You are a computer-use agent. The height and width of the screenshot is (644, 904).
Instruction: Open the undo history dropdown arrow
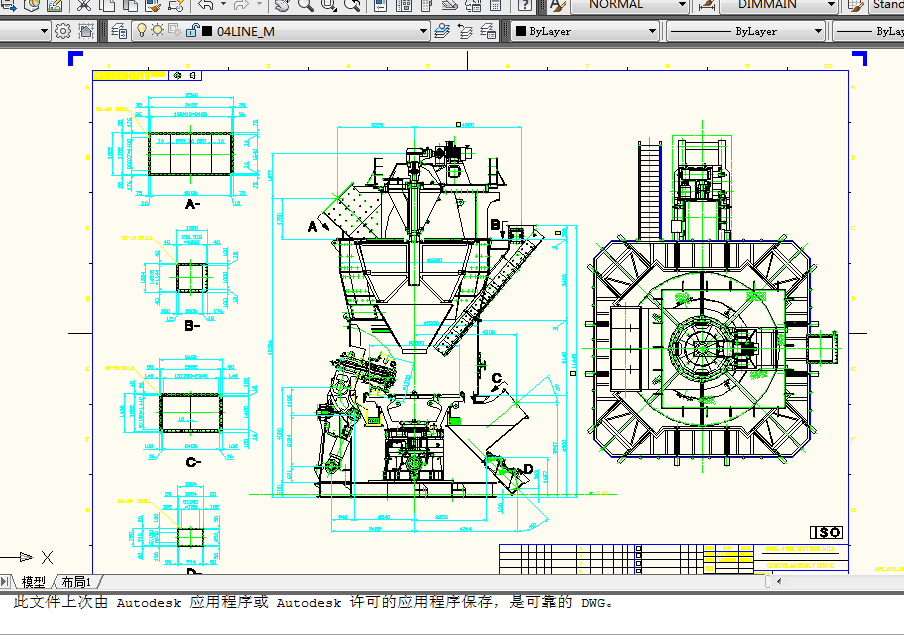tap(223, 5)
